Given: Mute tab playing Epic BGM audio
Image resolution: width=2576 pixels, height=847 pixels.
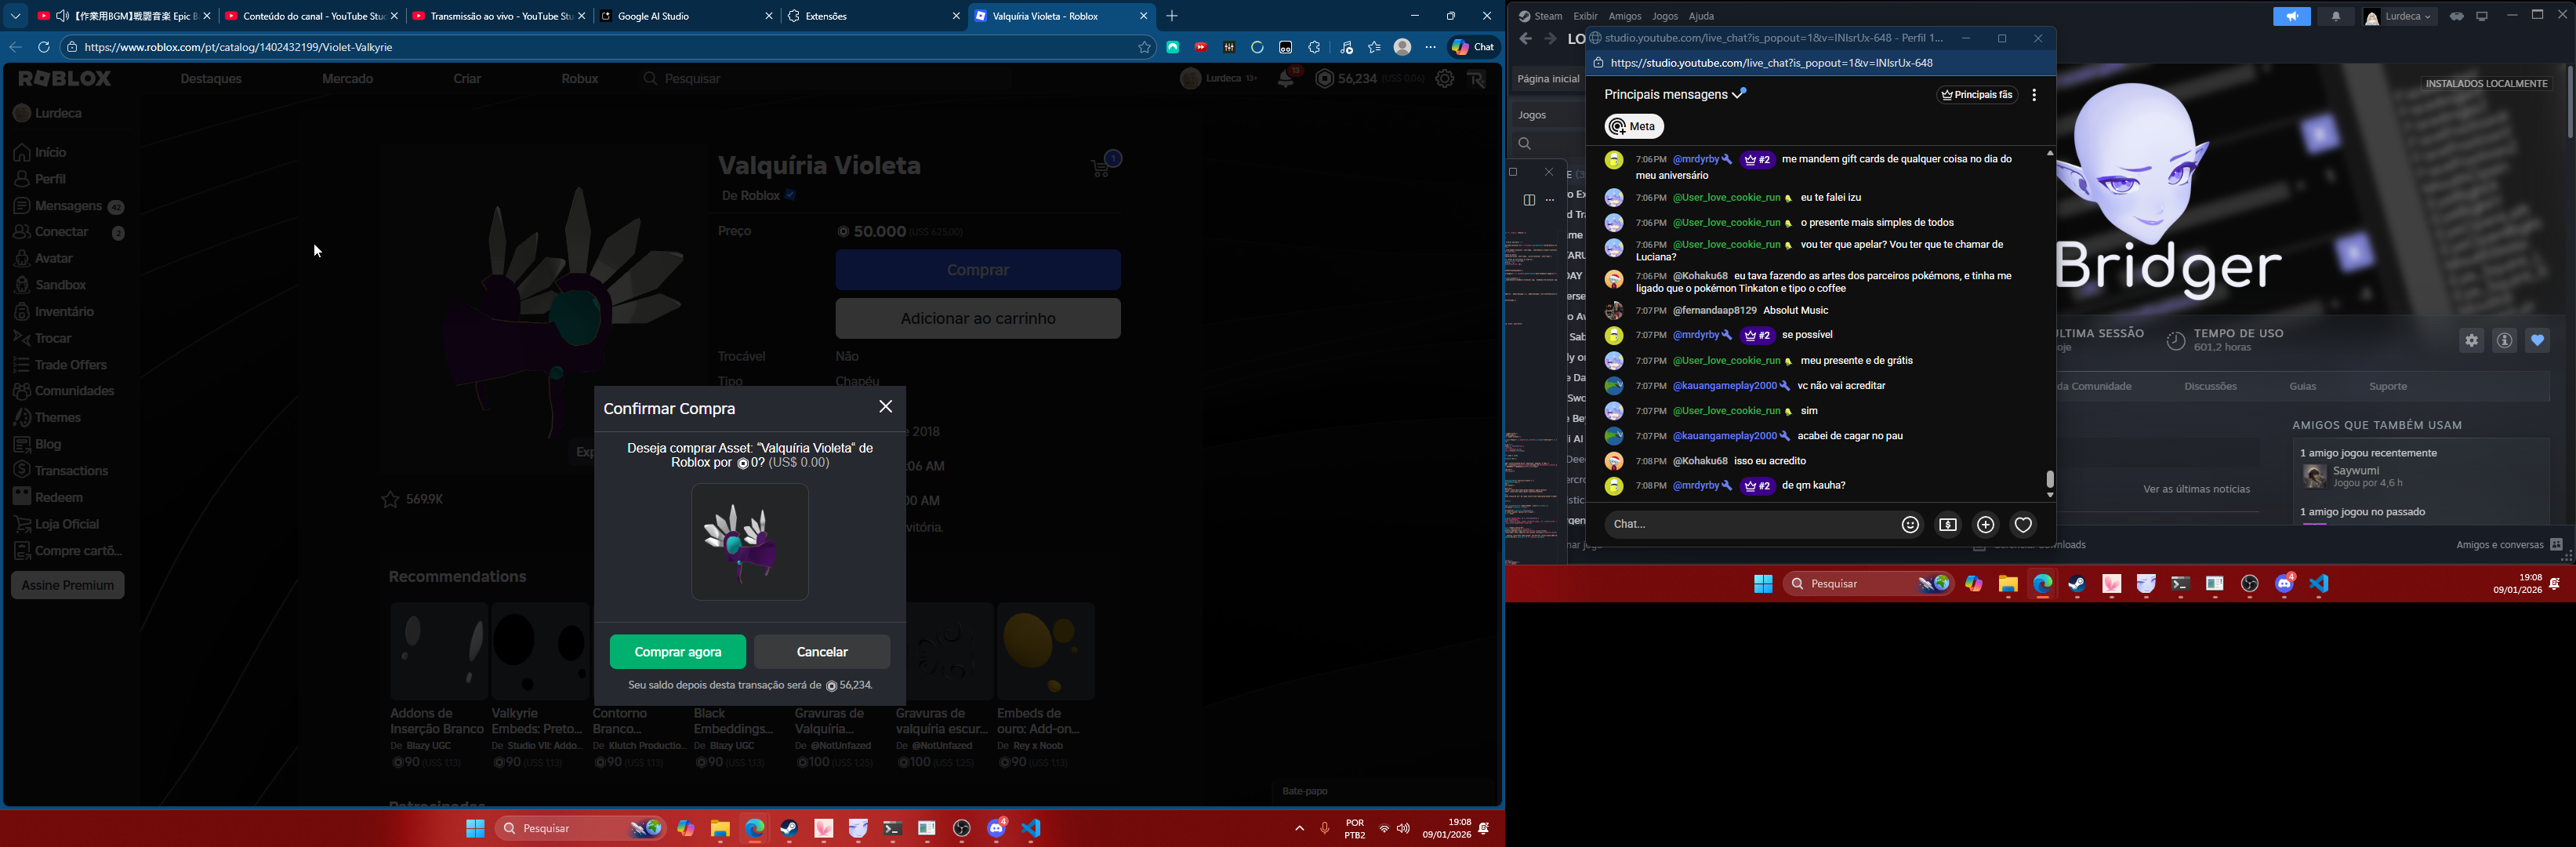Looking at the screenshot, I should point(63,16).
